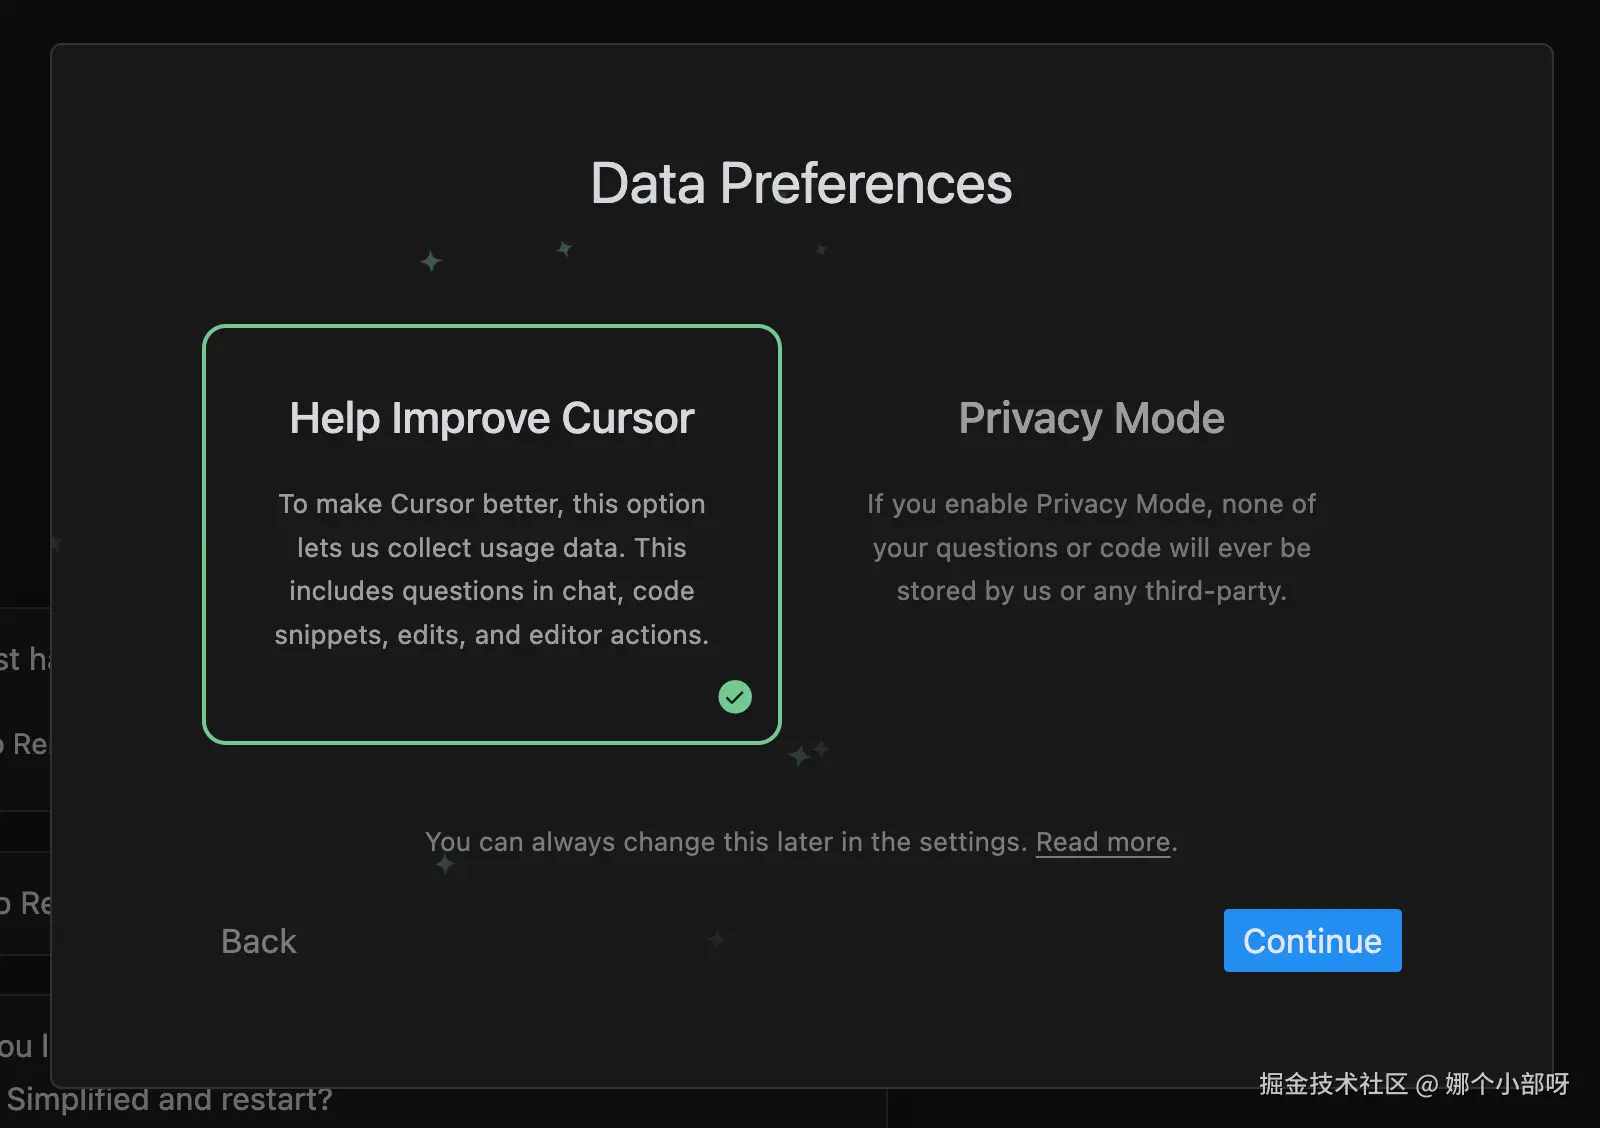Click the faint sparkle under the word Preferences
Image resolution: width=1600 pixels, height=1128 pixels.
click(821, 249)
